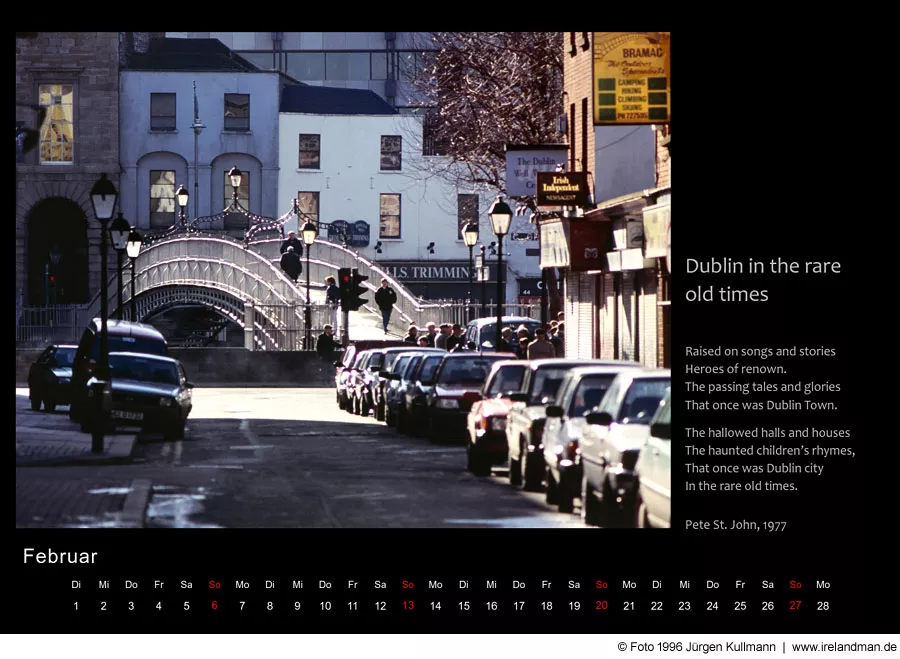Select date 23 in the calendar
Screen dimensions: 900x659
[684, 606]
